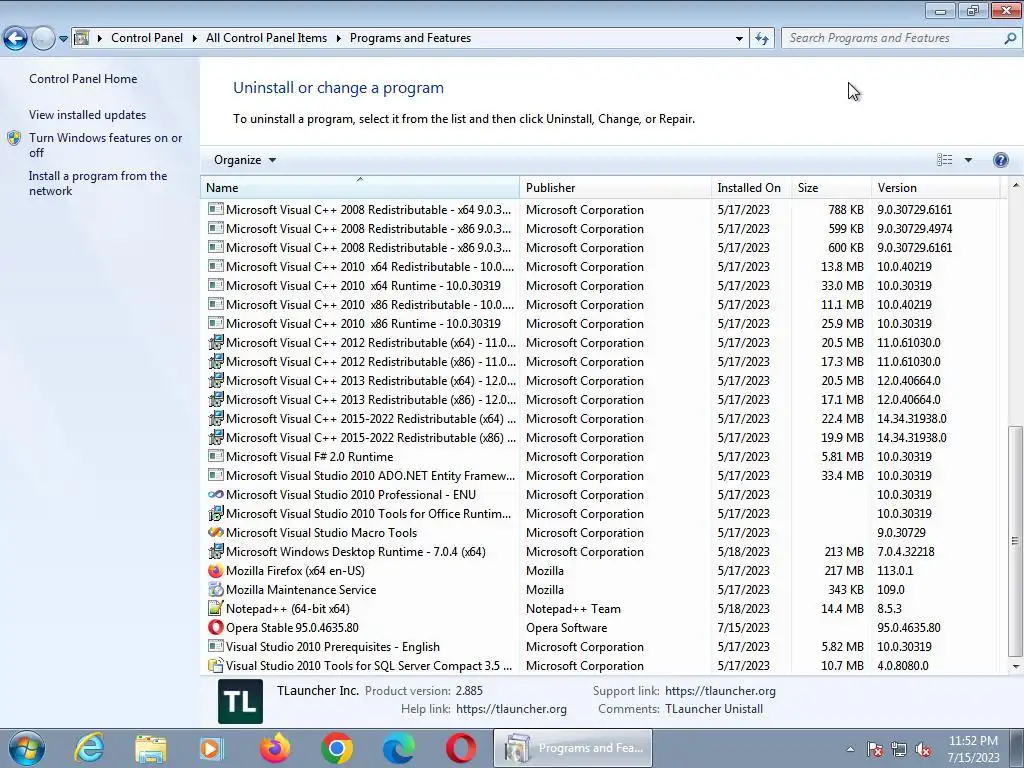Open the recent pages dropdown arrow
Viewport: 1024px width, 768px height.
click(63, 39)
